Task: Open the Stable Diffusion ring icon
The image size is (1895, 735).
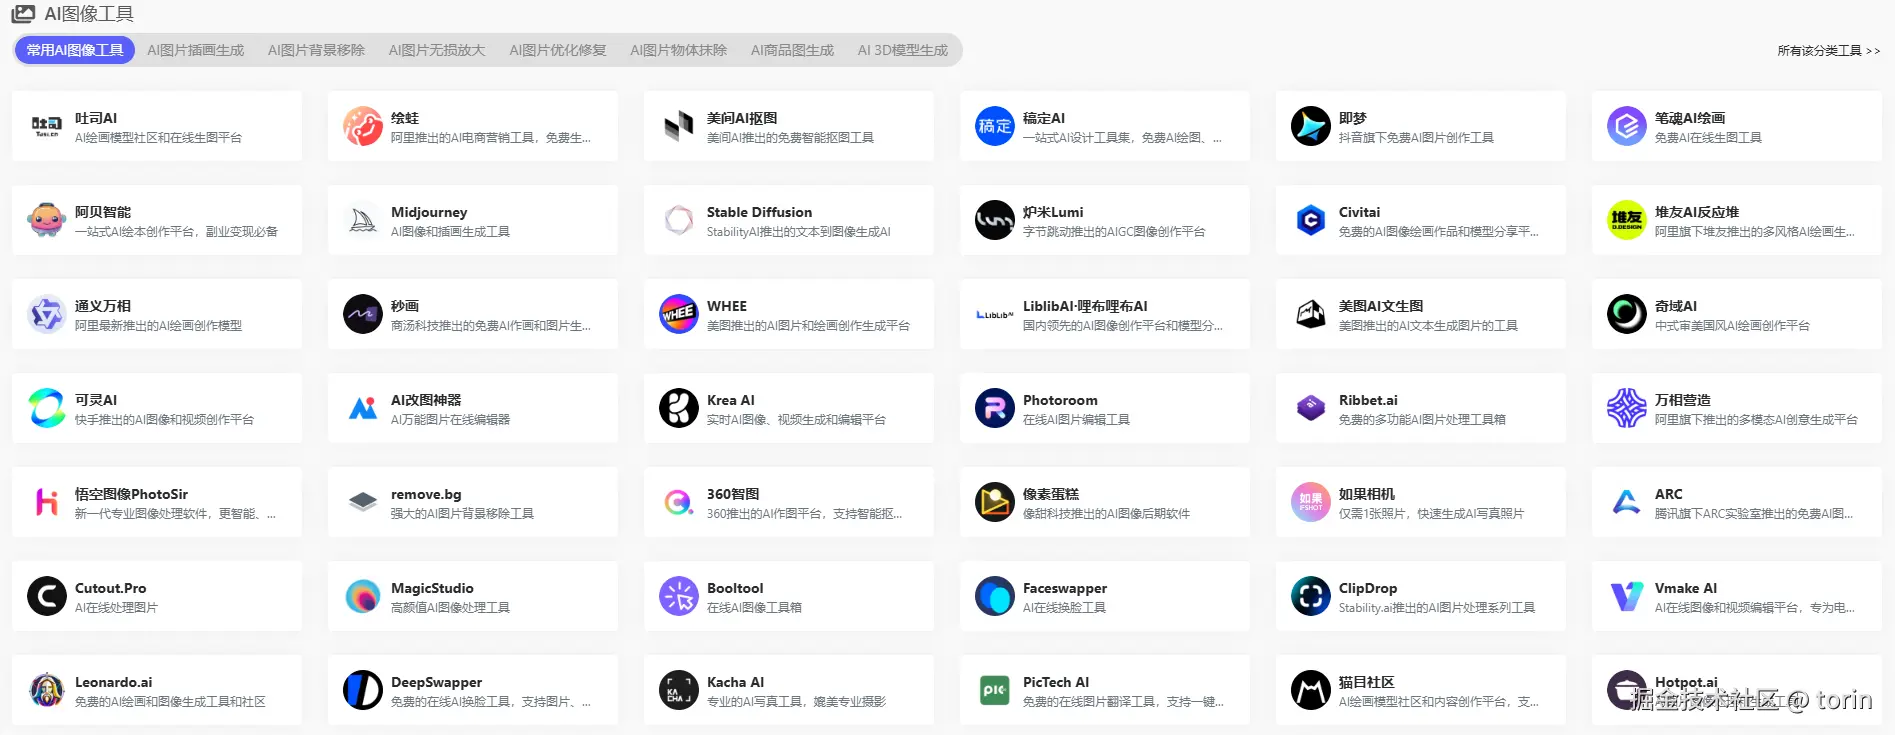Action: 679,220
